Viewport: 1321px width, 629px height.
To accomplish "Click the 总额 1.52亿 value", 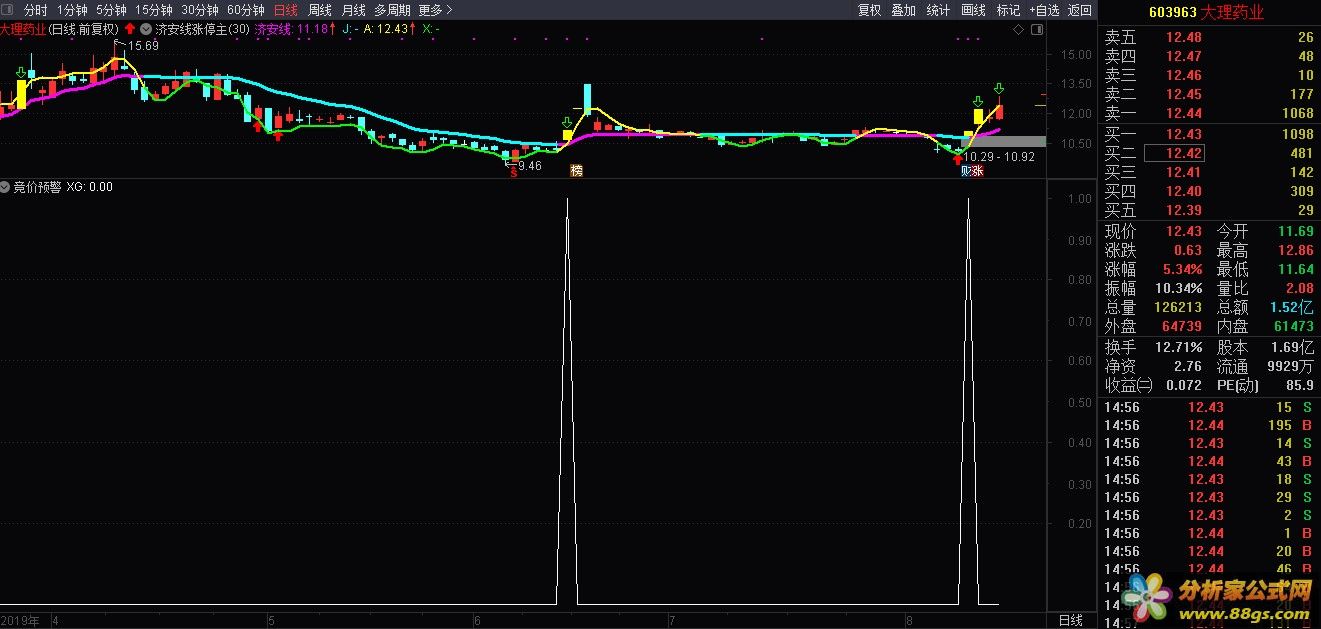I will coord(1293,307).
